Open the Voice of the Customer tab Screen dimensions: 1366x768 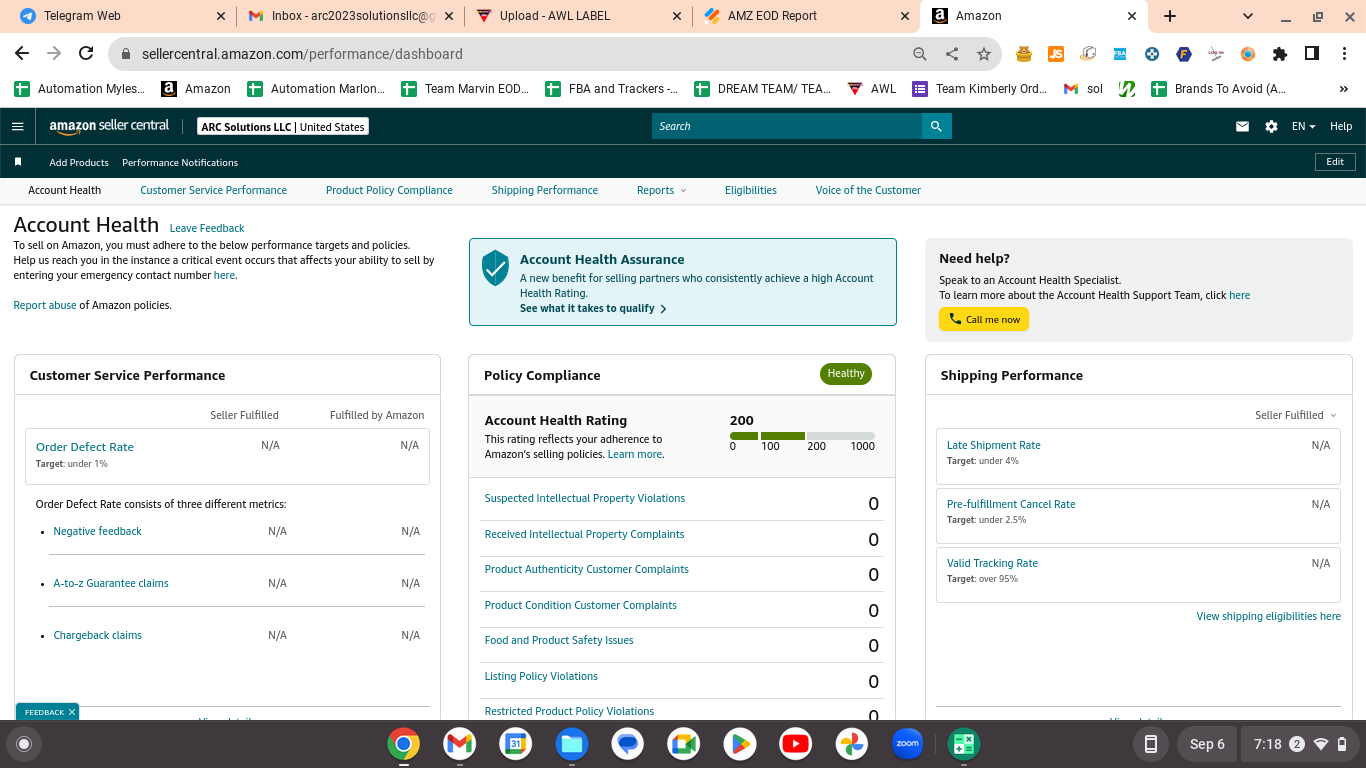coord(868,190)
